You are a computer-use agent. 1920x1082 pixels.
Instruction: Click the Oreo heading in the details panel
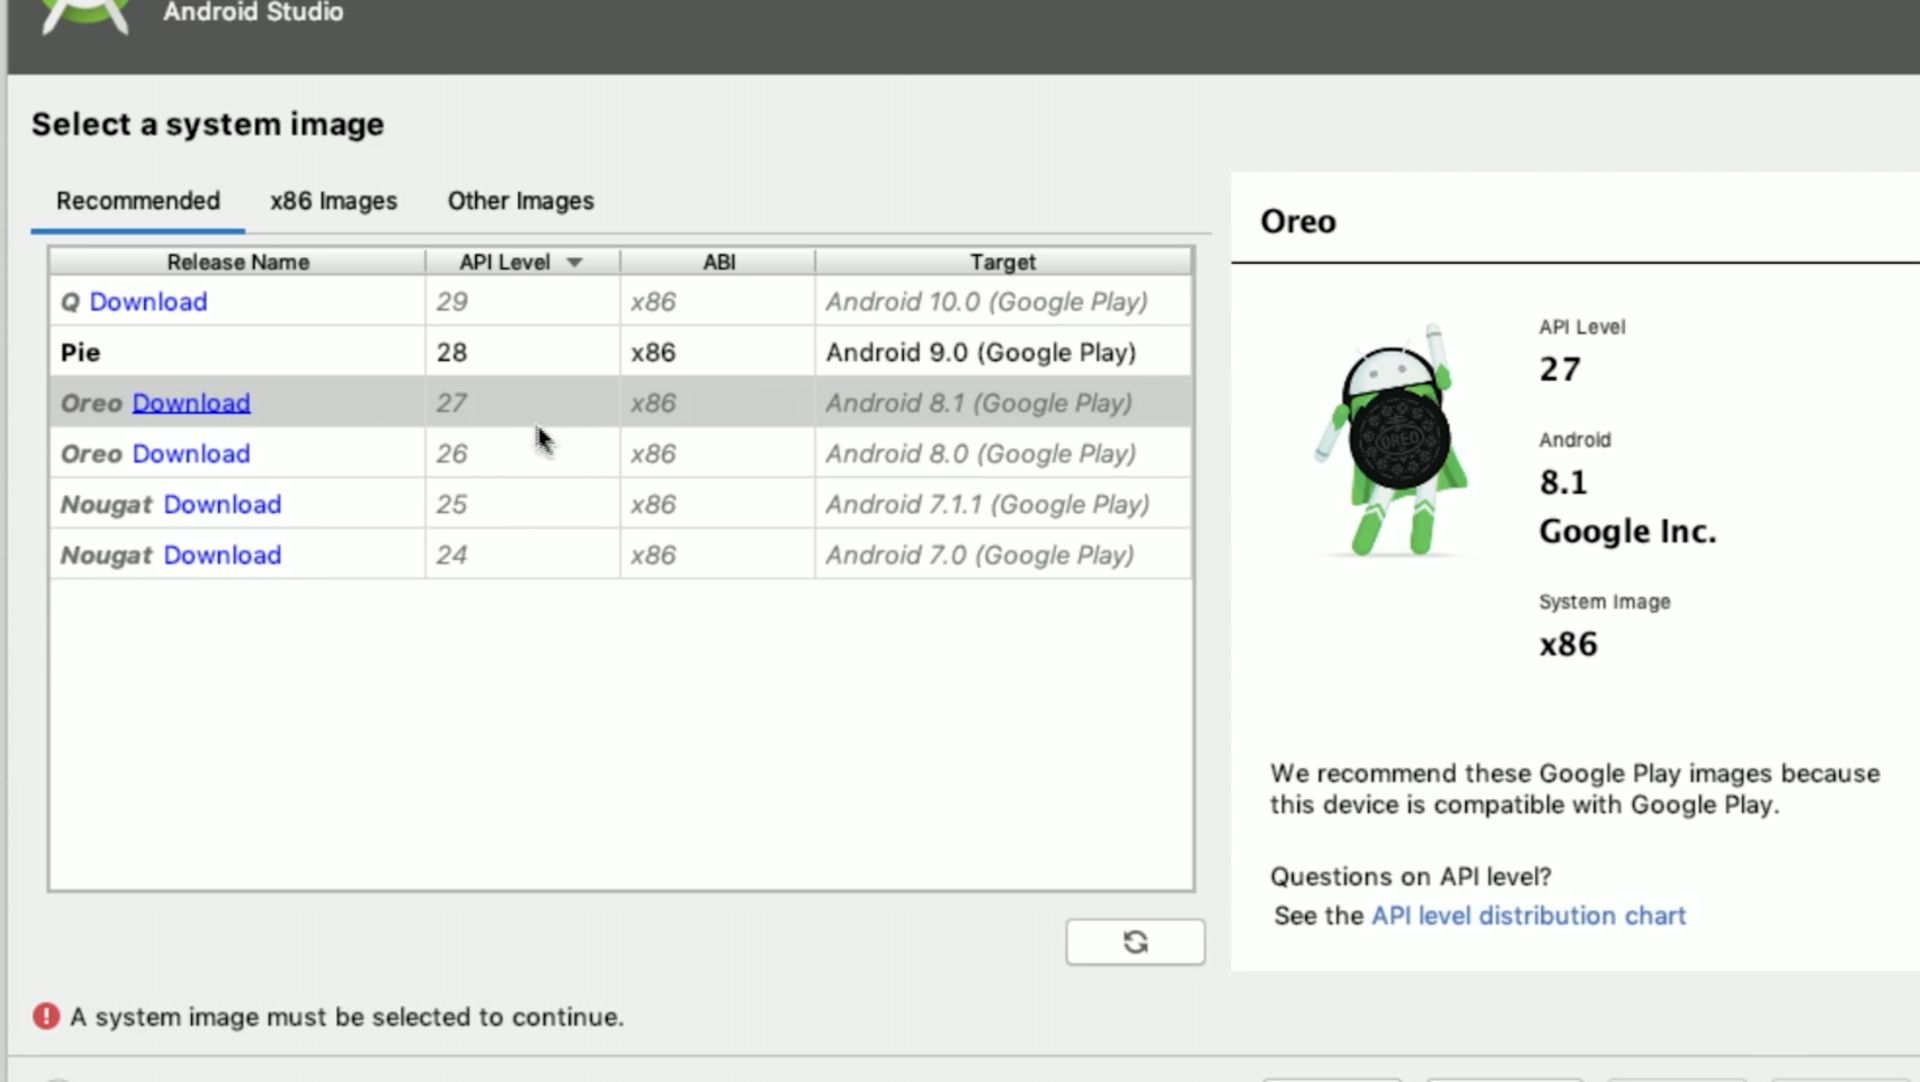[x=1298, y=221]
